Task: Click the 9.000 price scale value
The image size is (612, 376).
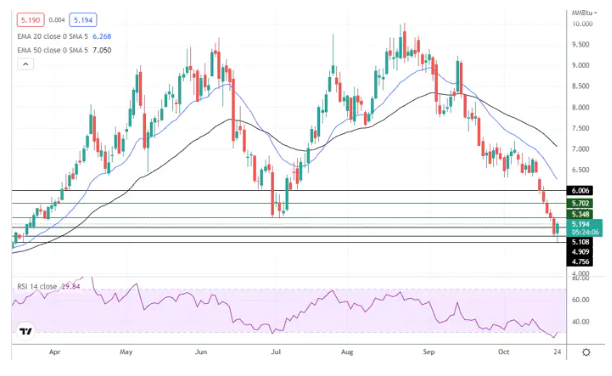Action: tap(581, 65)
